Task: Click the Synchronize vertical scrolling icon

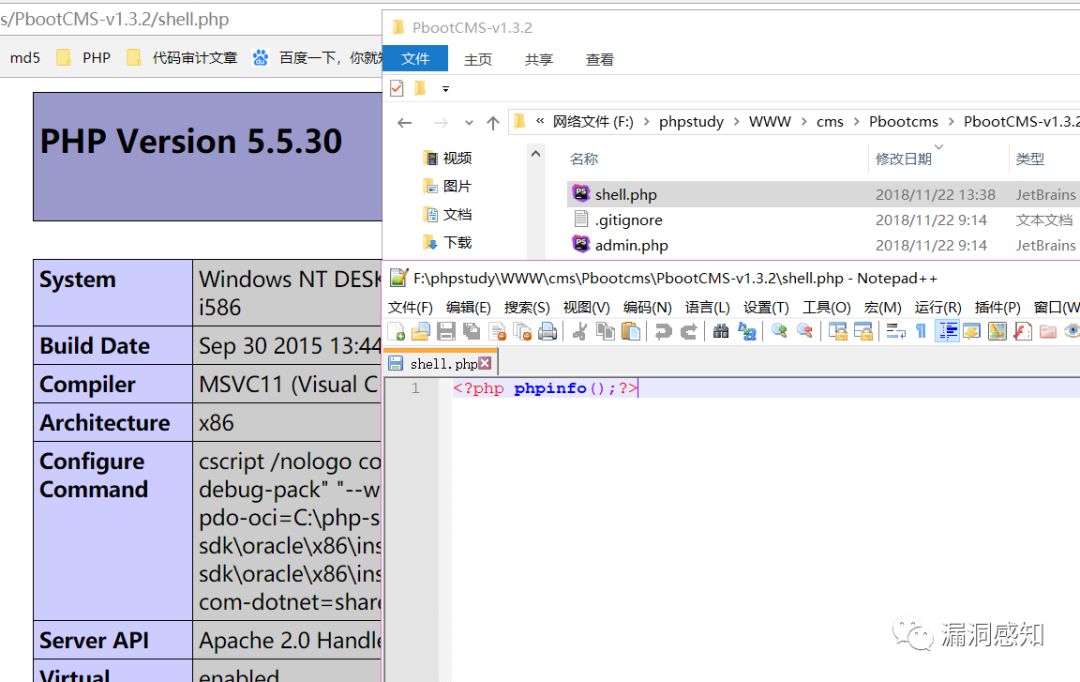Action: click(x=838, y=332)
